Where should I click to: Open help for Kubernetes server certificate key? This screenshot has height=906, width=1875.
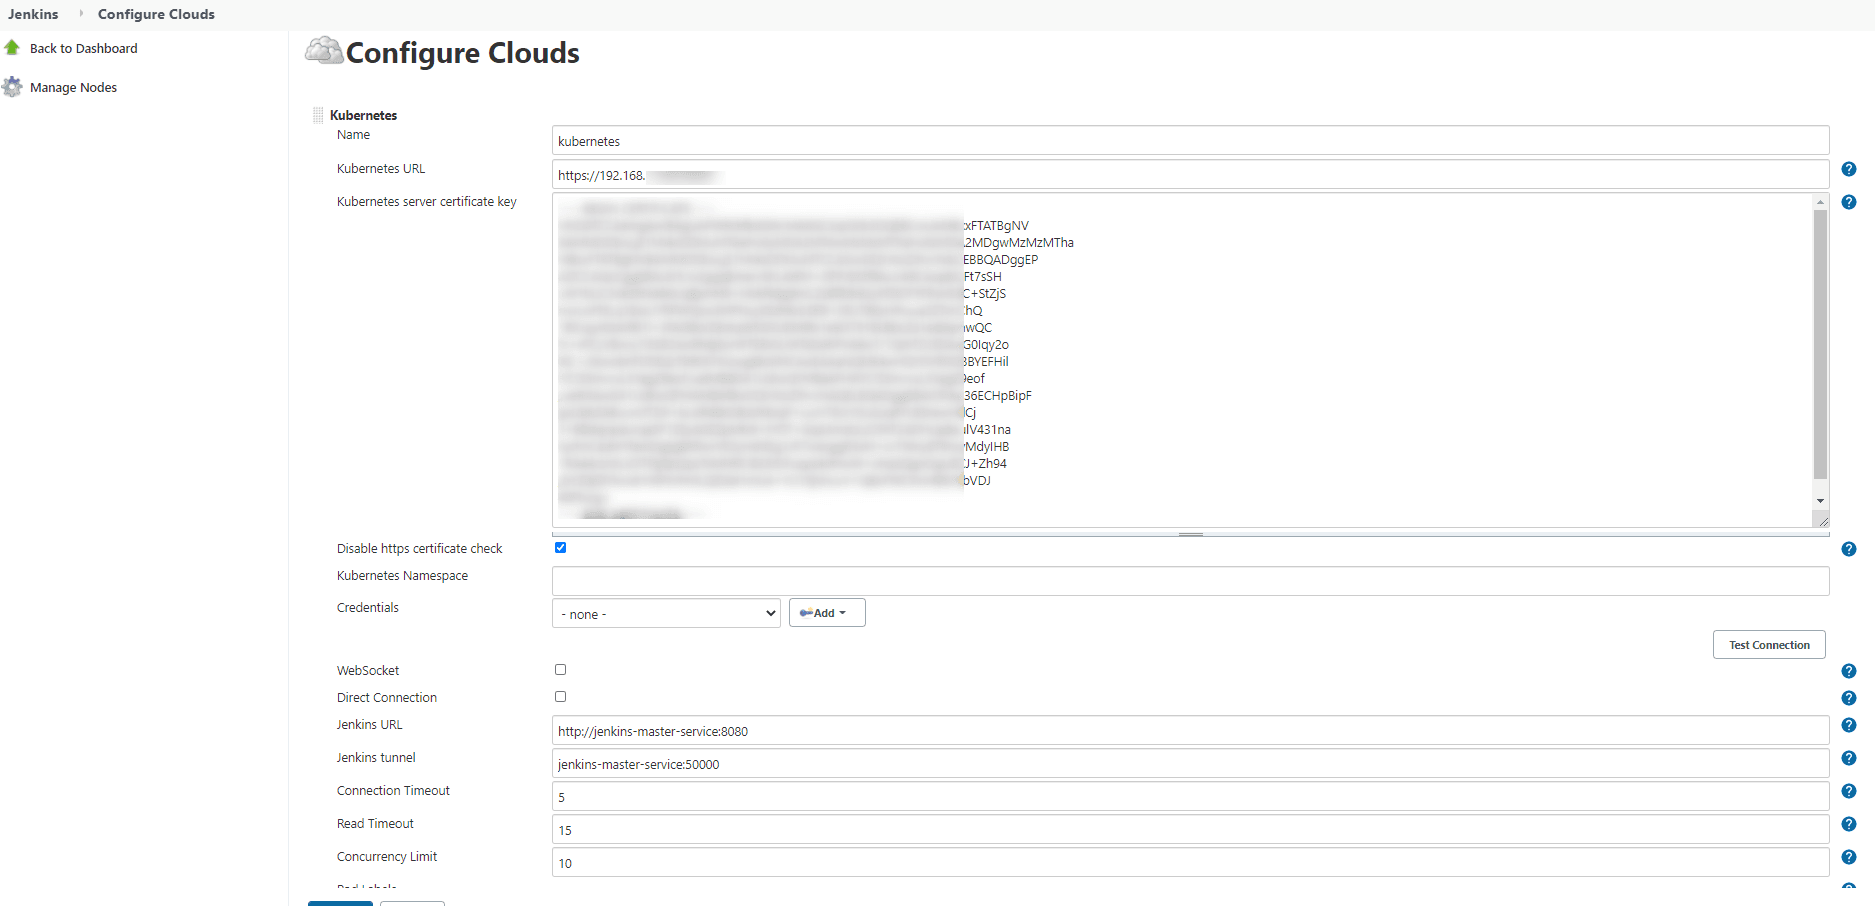click(1849, 202)
